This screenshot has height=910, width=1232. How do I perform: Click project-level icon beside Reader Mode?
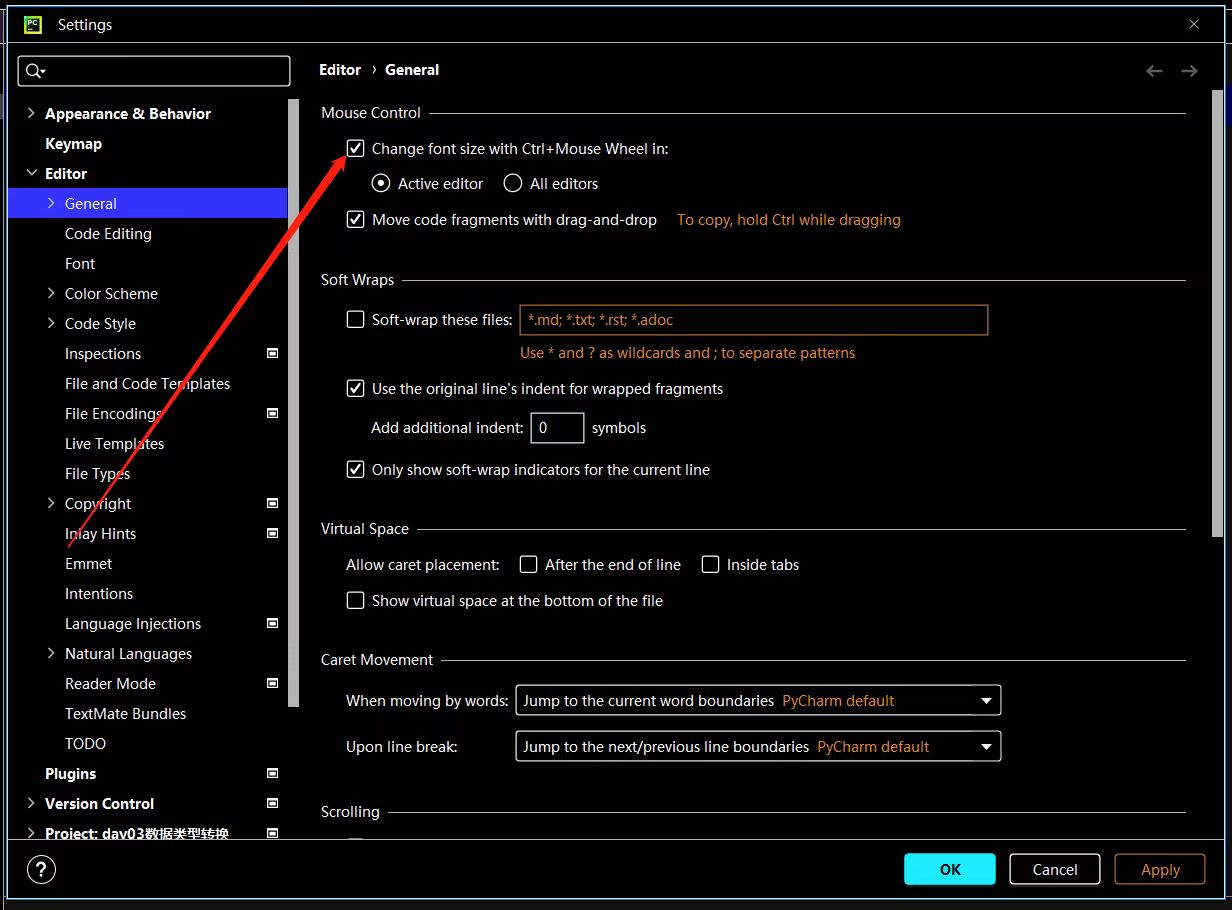[273, 683]
